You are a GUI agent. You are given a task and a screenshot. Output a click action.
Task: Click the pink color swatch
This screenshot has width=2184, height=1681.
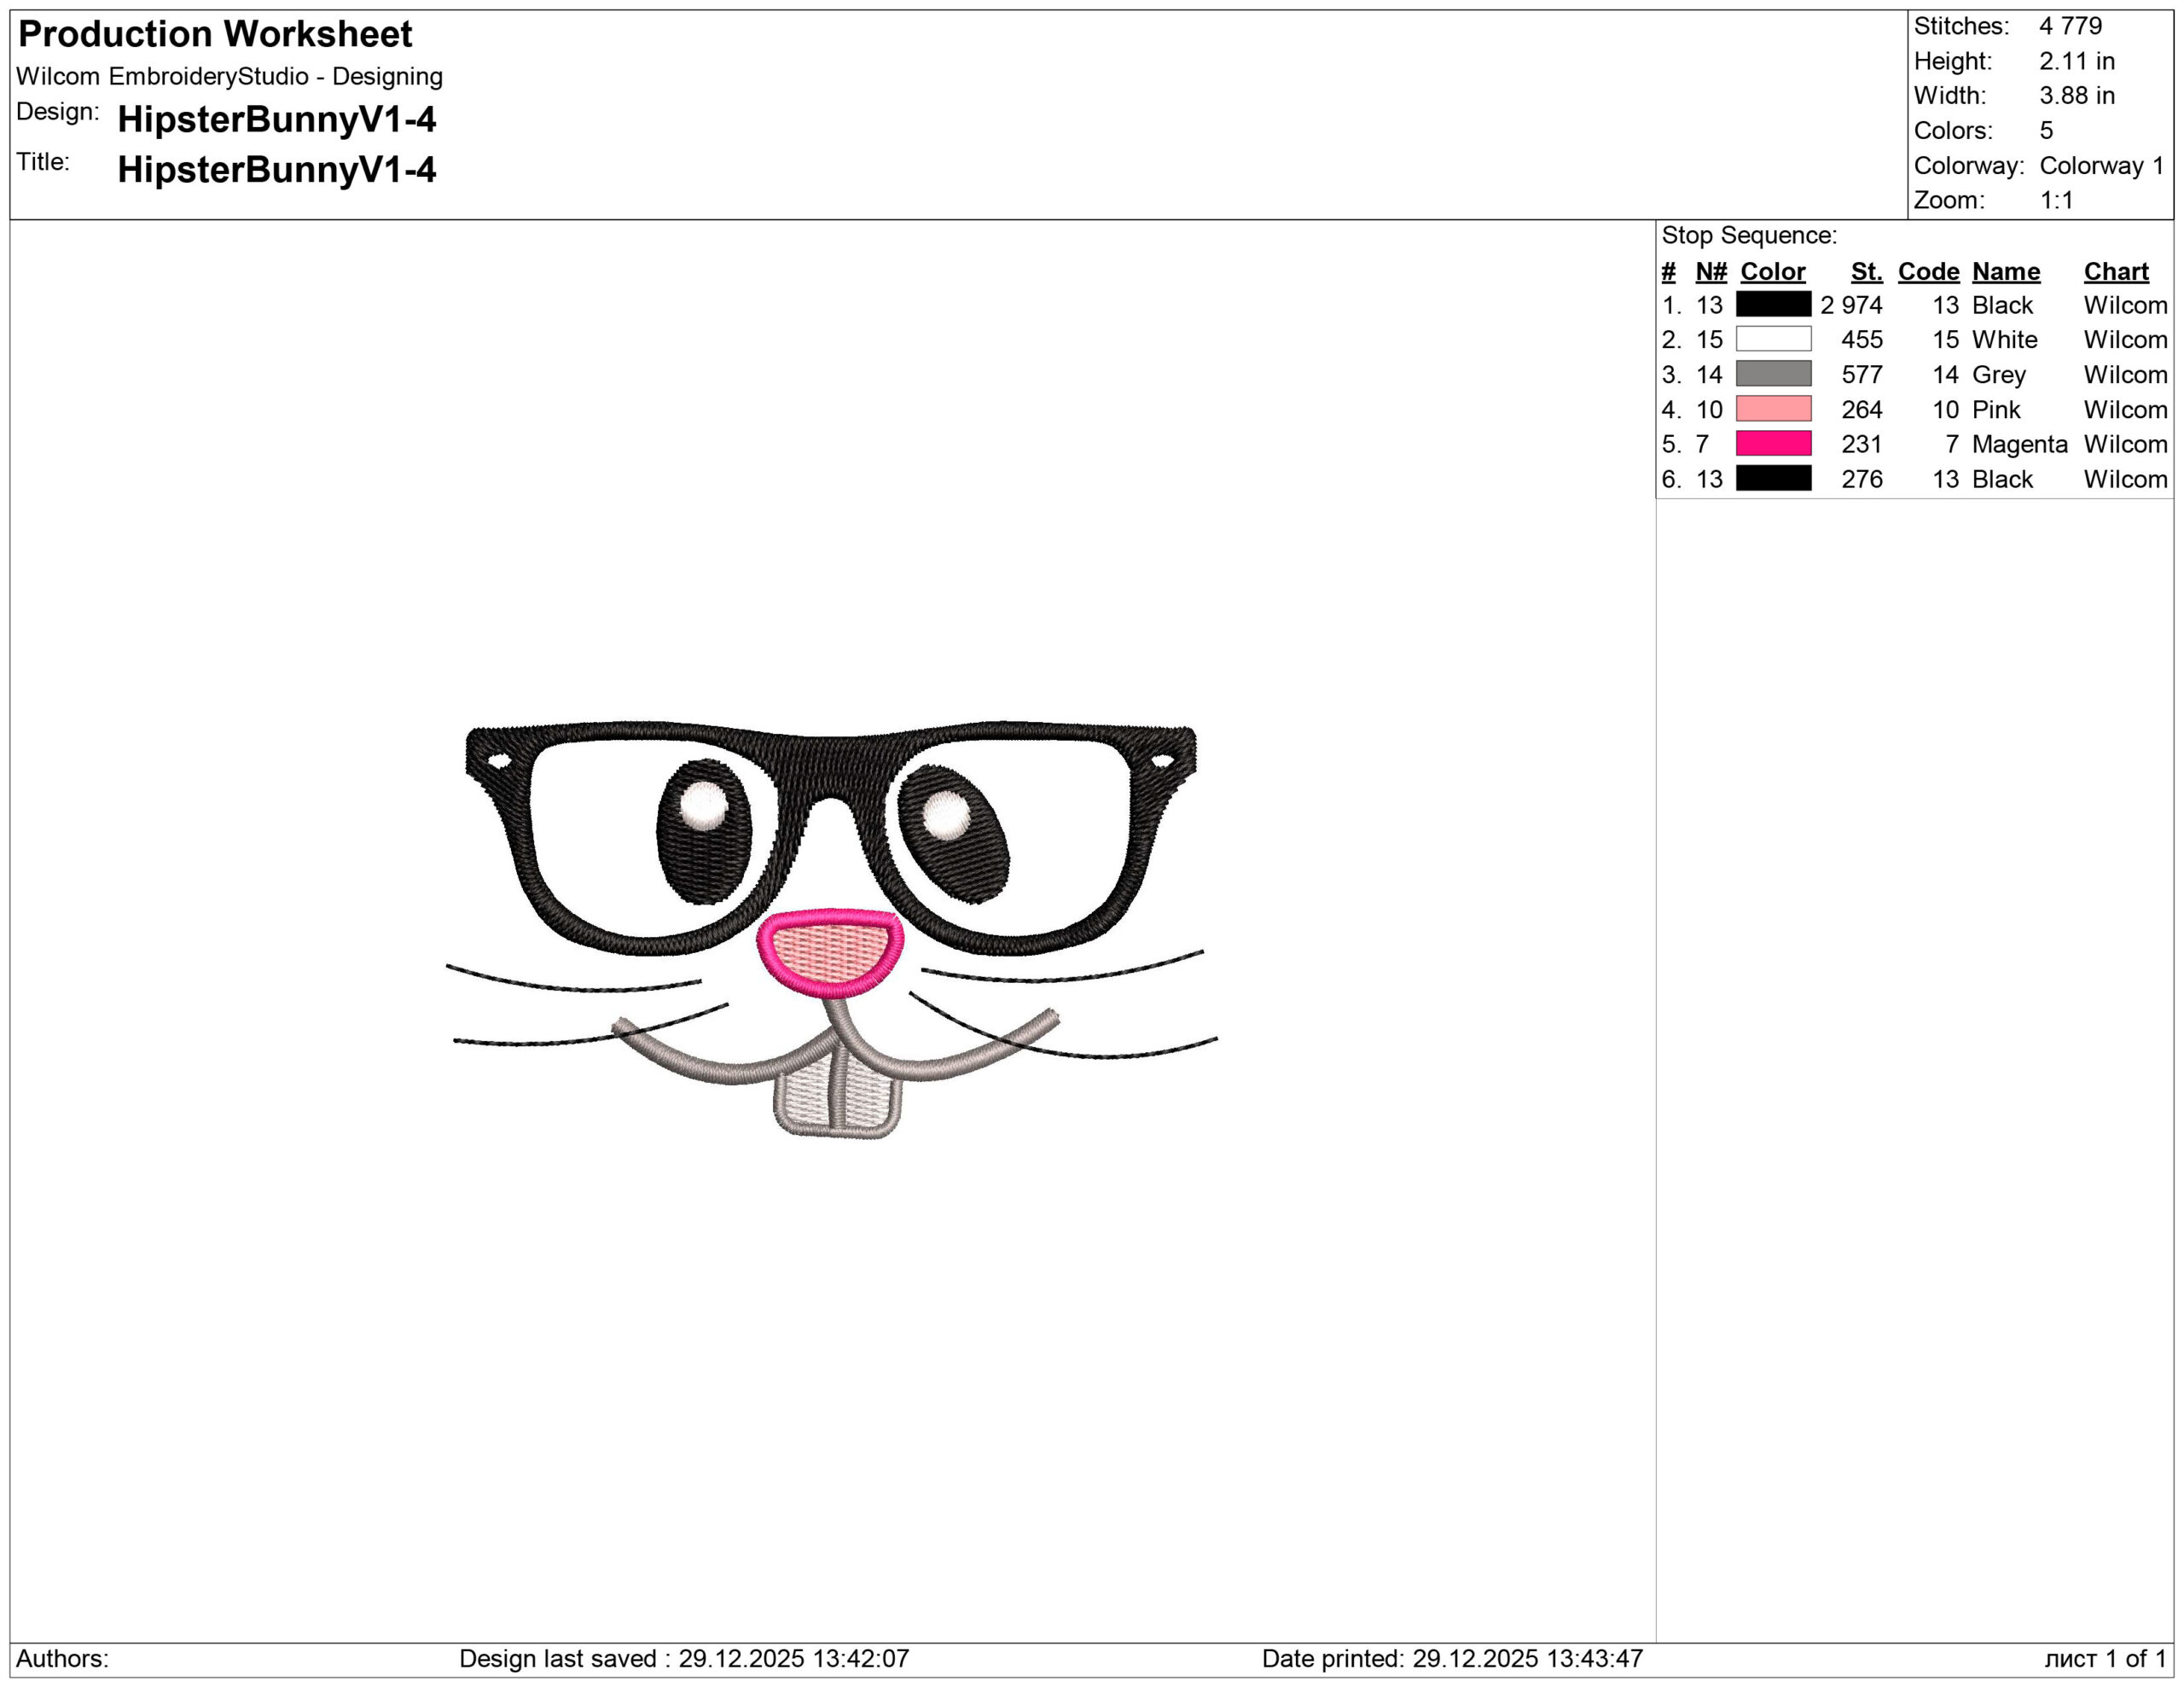pyautogui.click(x=1773, y=409)
